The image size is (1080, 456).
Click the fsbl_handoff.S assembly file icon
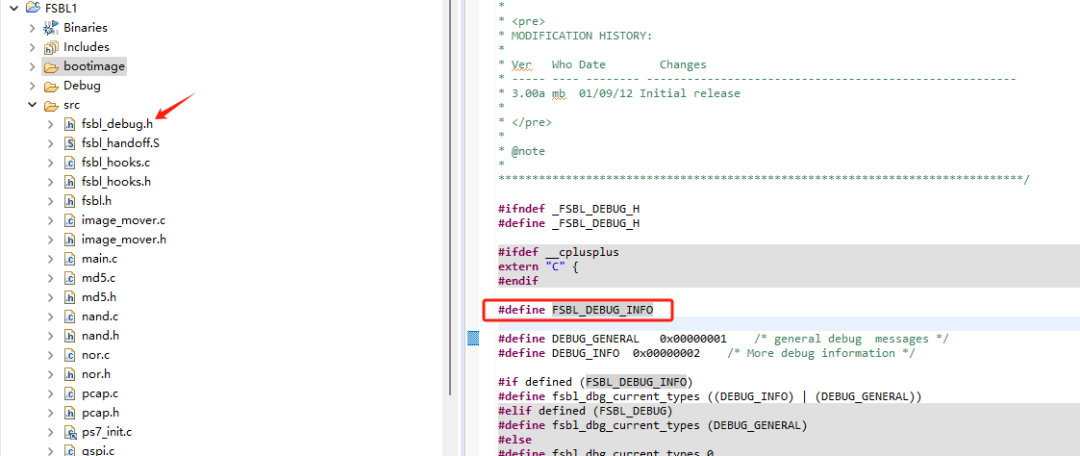pyautogui.click(x=70, y=143)
